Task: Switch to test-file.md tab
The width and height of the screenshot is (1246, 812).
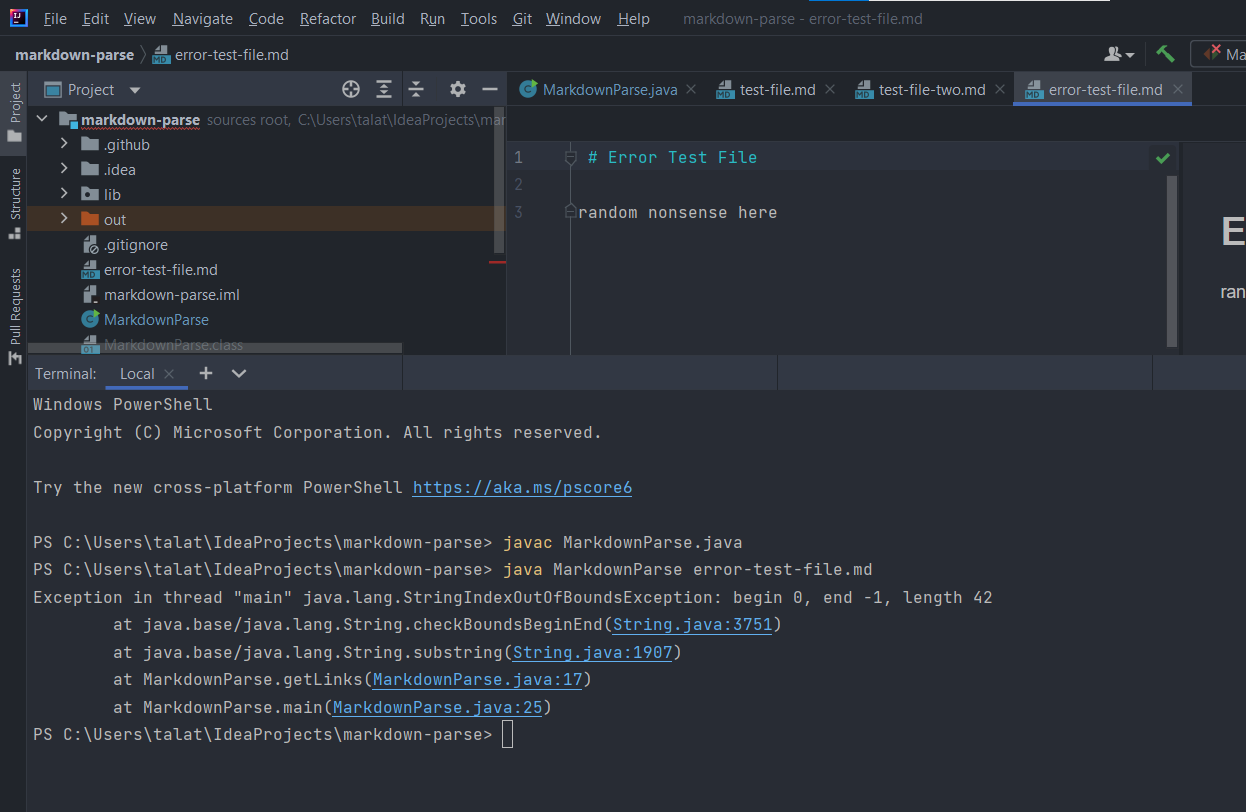Action: (778, 89)
